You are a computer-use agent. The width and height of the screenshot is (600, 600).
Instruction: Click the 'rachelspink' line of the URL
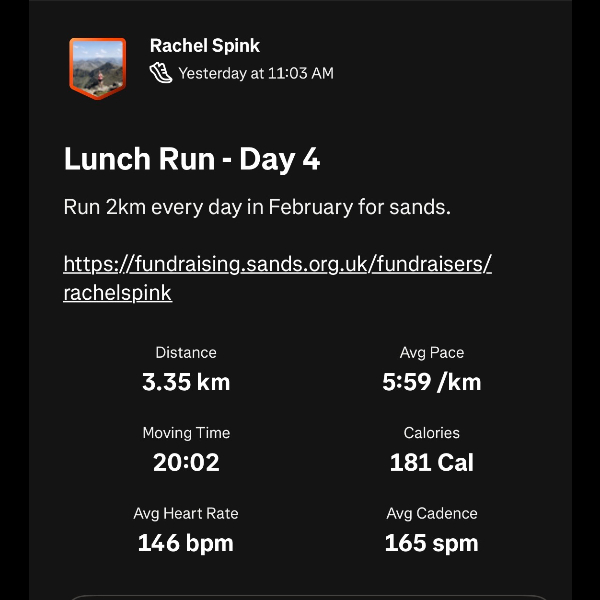click(x=117, y=293)
